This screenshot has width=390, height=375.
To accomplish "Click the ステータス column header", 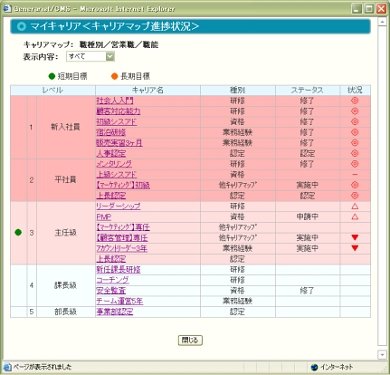I will (x=307, y=90).
